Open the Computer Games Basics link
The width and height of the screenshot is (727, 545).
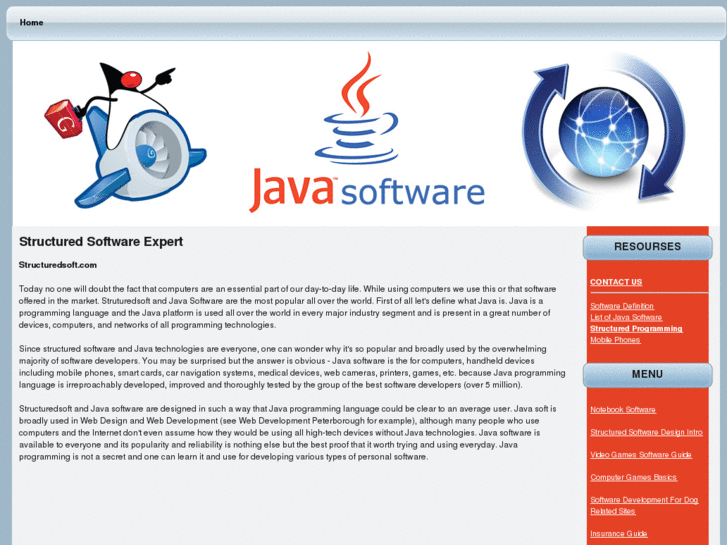(633, 477)
